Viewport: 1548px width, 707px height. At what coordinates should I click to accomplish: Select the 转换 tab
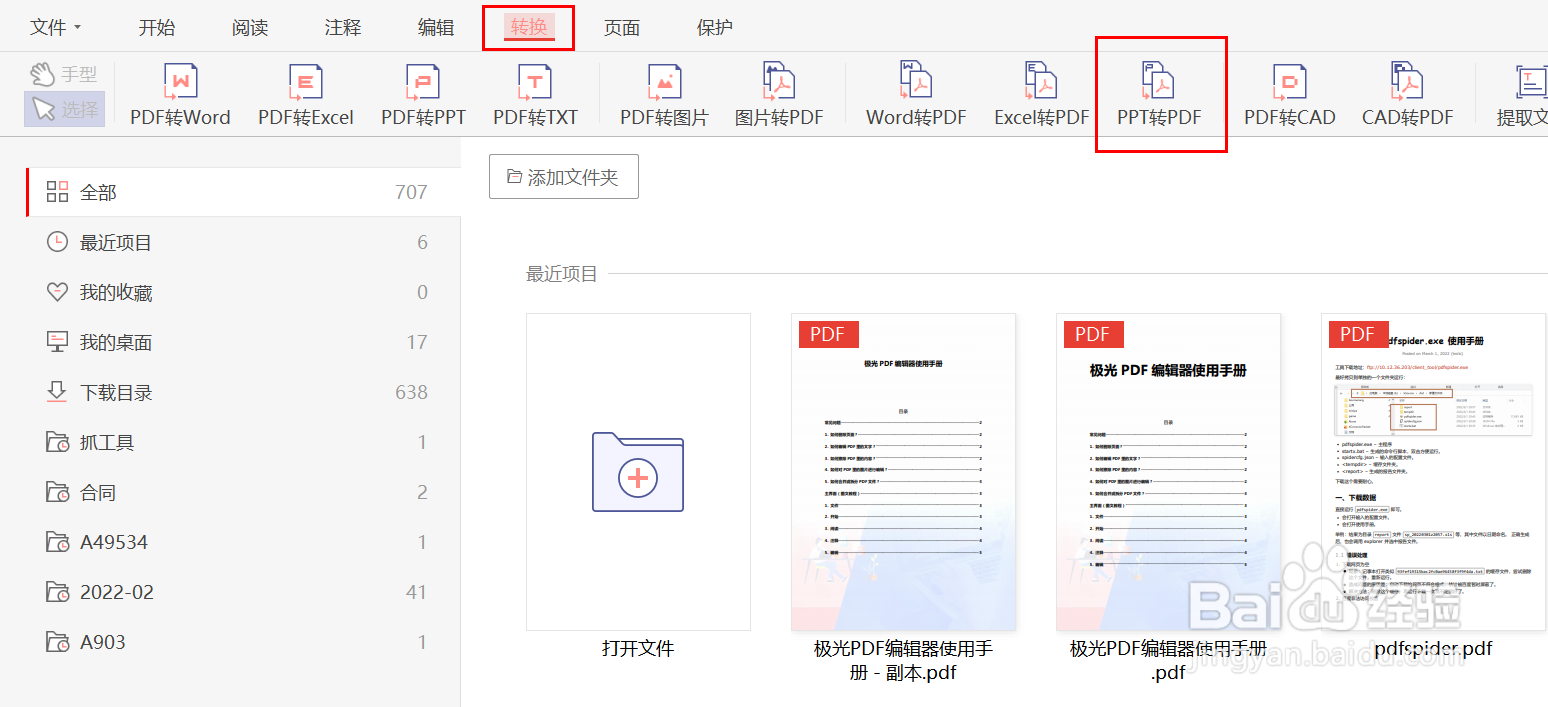(x=529, y=27)
